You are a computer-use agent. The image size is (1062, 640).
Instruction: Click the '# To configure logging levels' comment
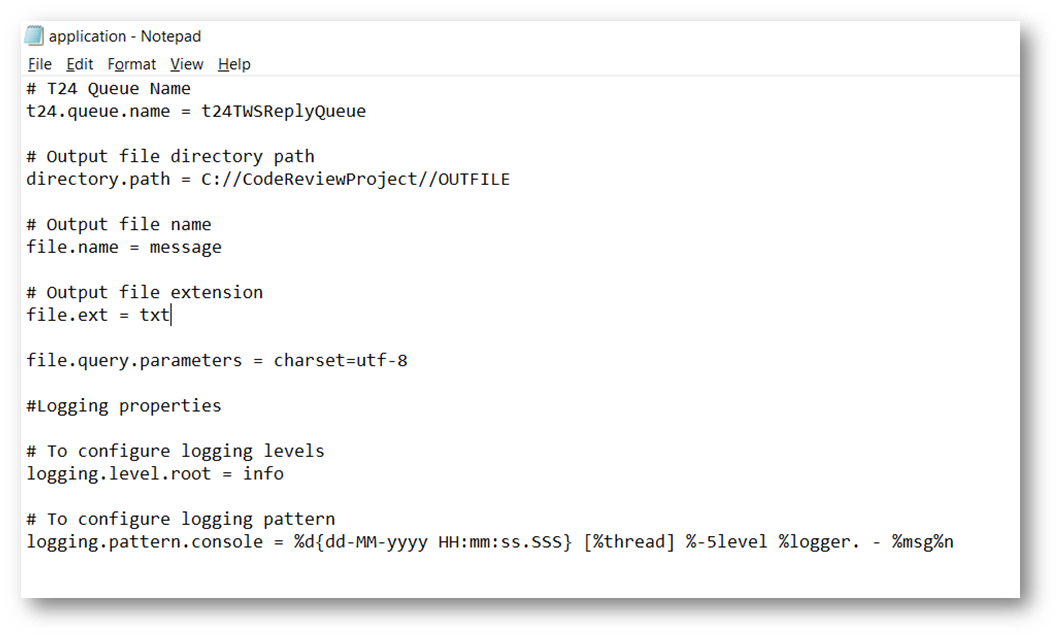(x=175, y=451)
